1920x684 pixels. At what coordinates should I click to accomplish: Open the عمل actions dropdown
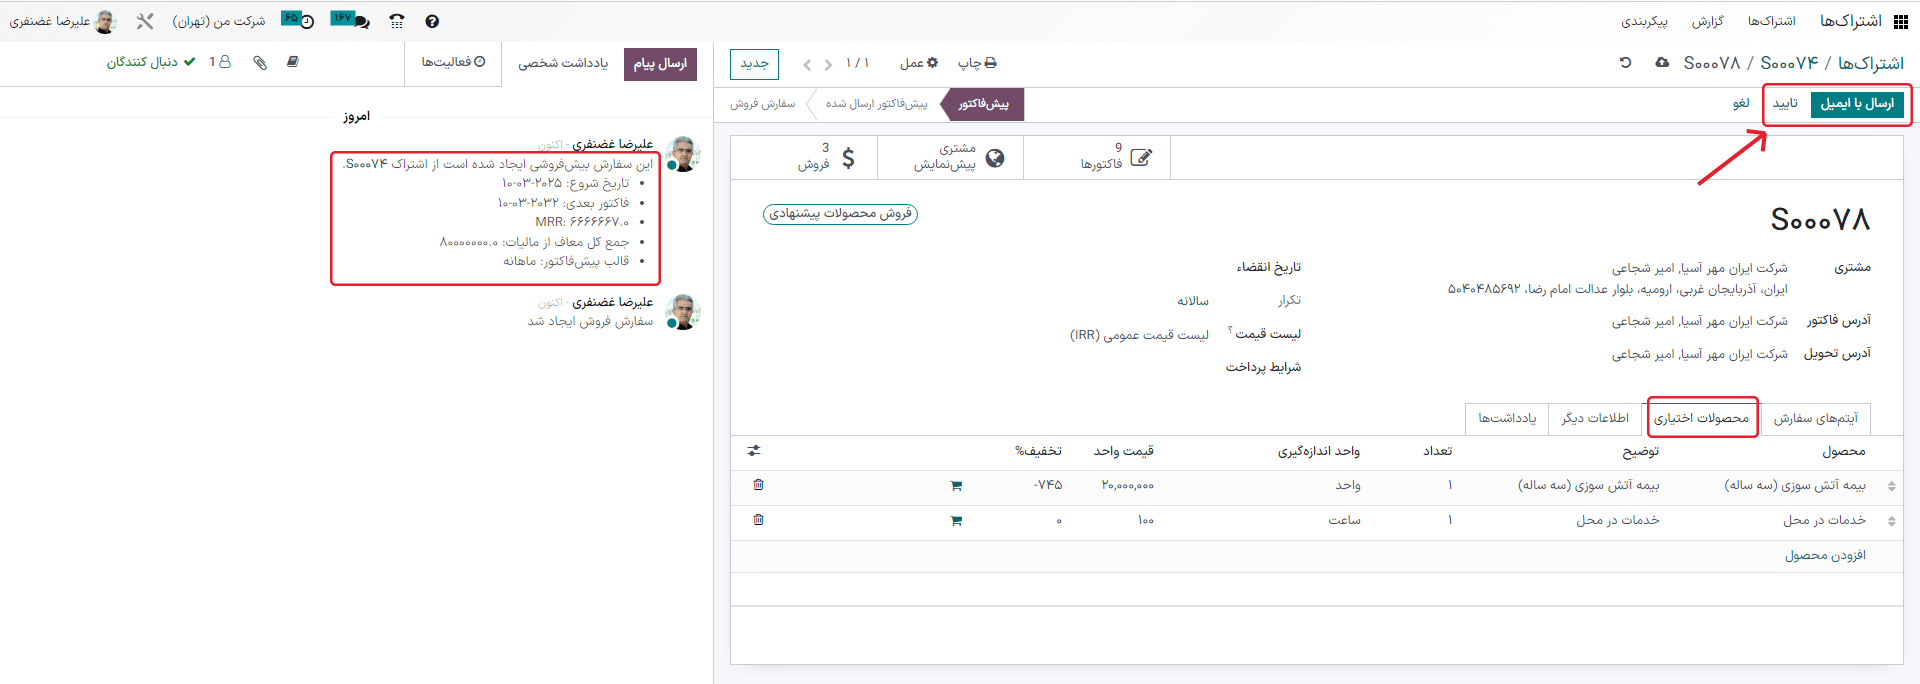point(918,63)
